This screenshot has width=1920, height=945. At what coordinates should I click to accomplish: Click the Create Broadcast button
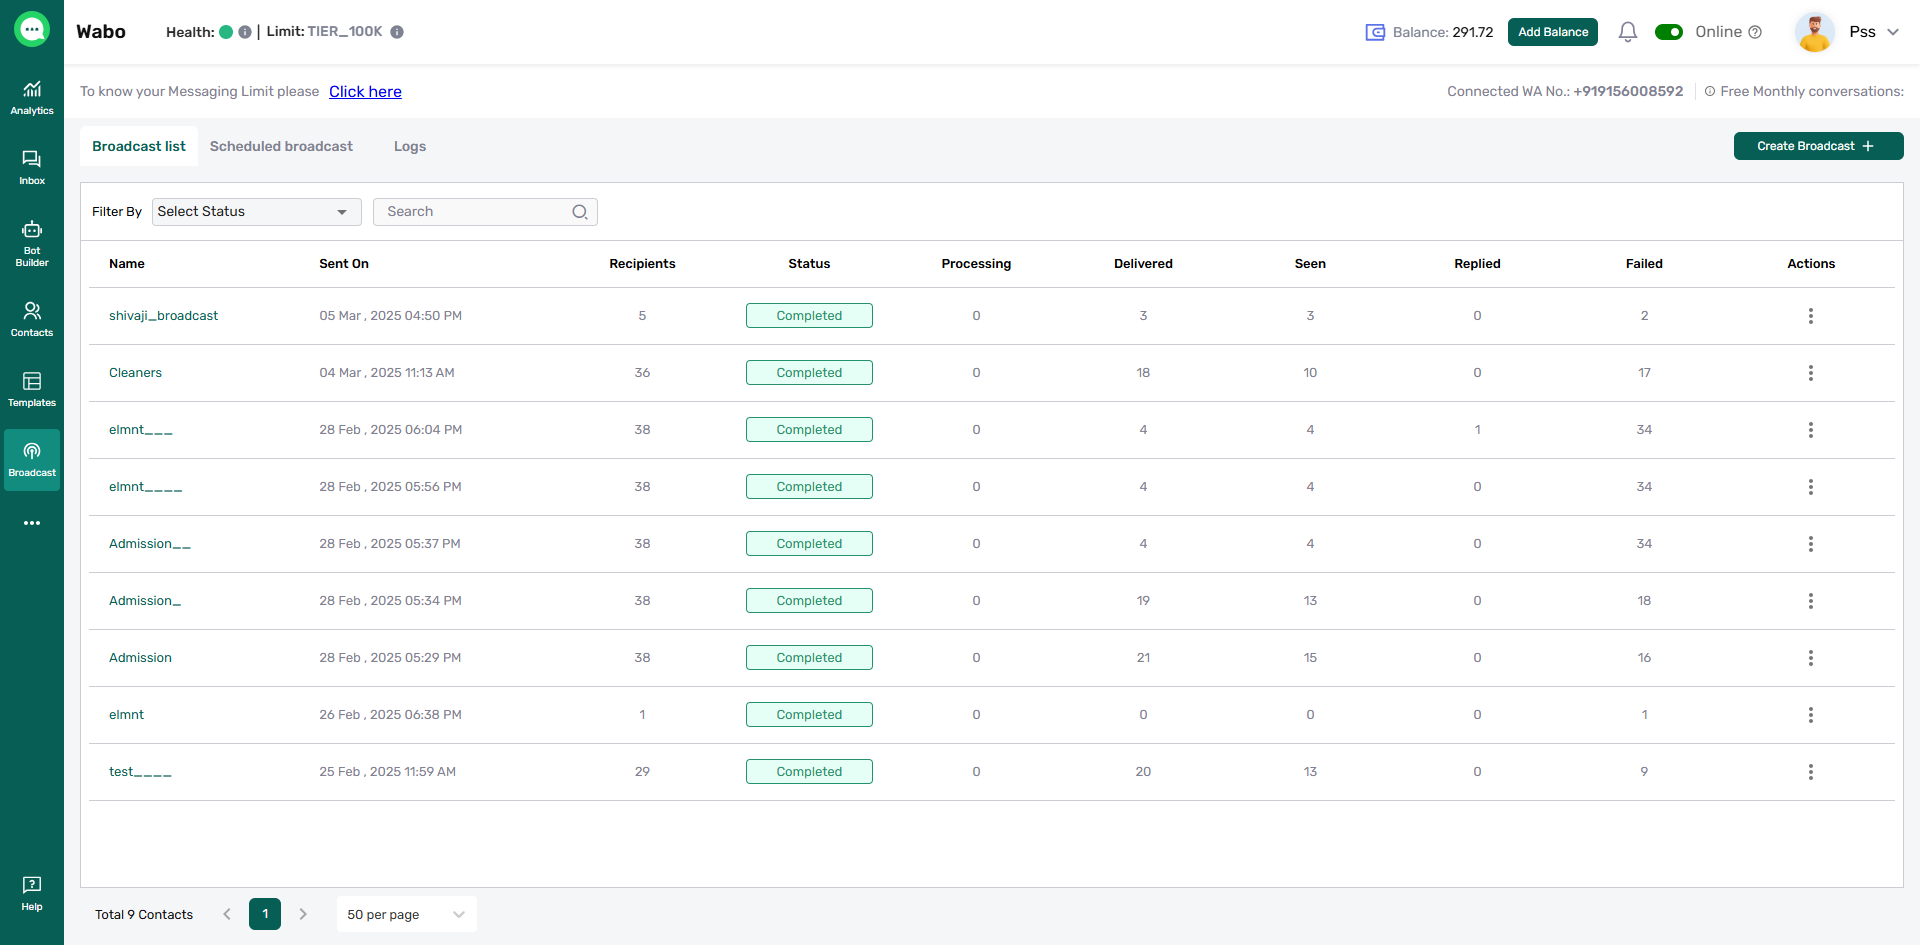click(x=1818, y=146)
